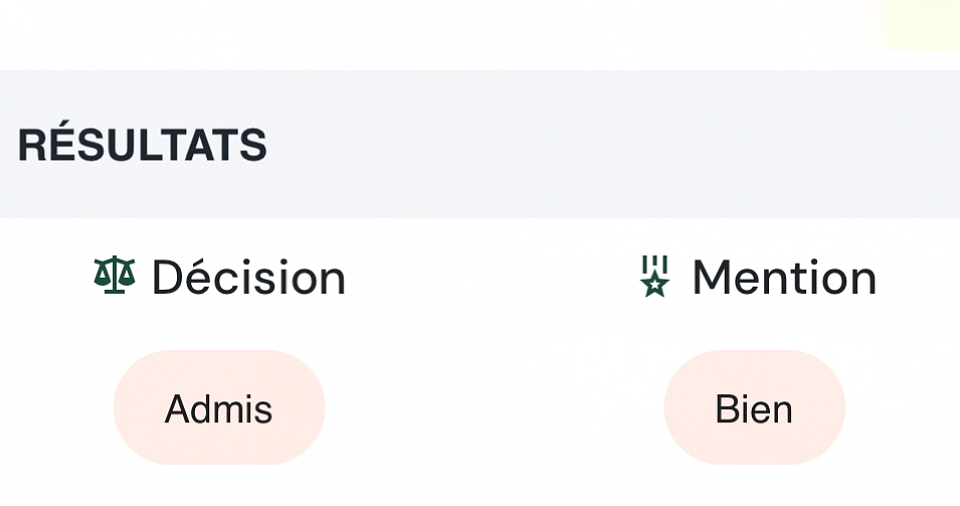Screen dimensions: 960x506
Task: Click the word Admis inside the pink badge
Action: (x=219, y=409)
